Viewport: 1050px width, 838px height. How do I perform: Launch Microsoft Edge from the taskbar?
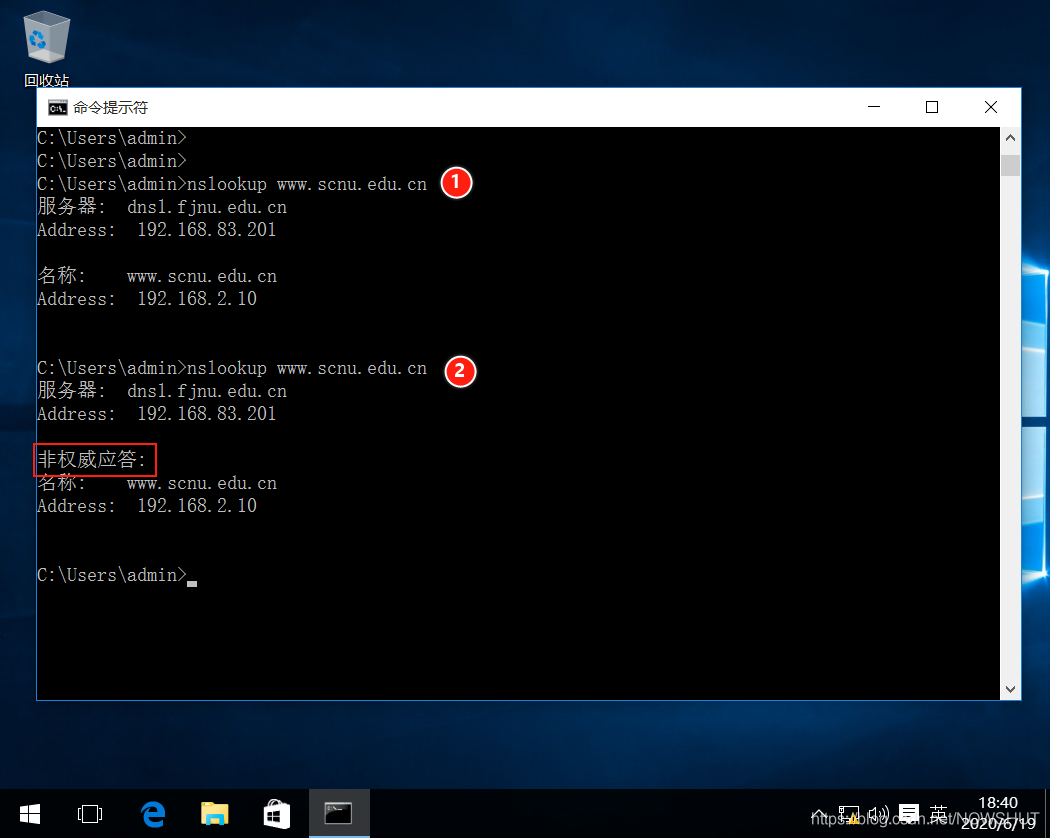(x=152, y=814)
